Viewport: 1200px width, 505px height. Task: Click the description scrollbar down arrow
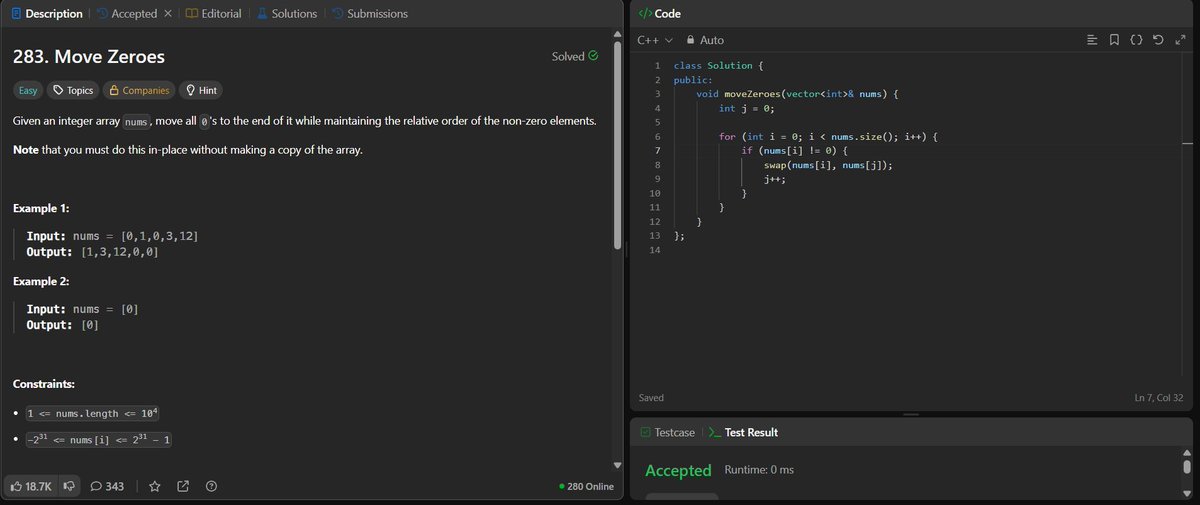click(x=617, y=464)
